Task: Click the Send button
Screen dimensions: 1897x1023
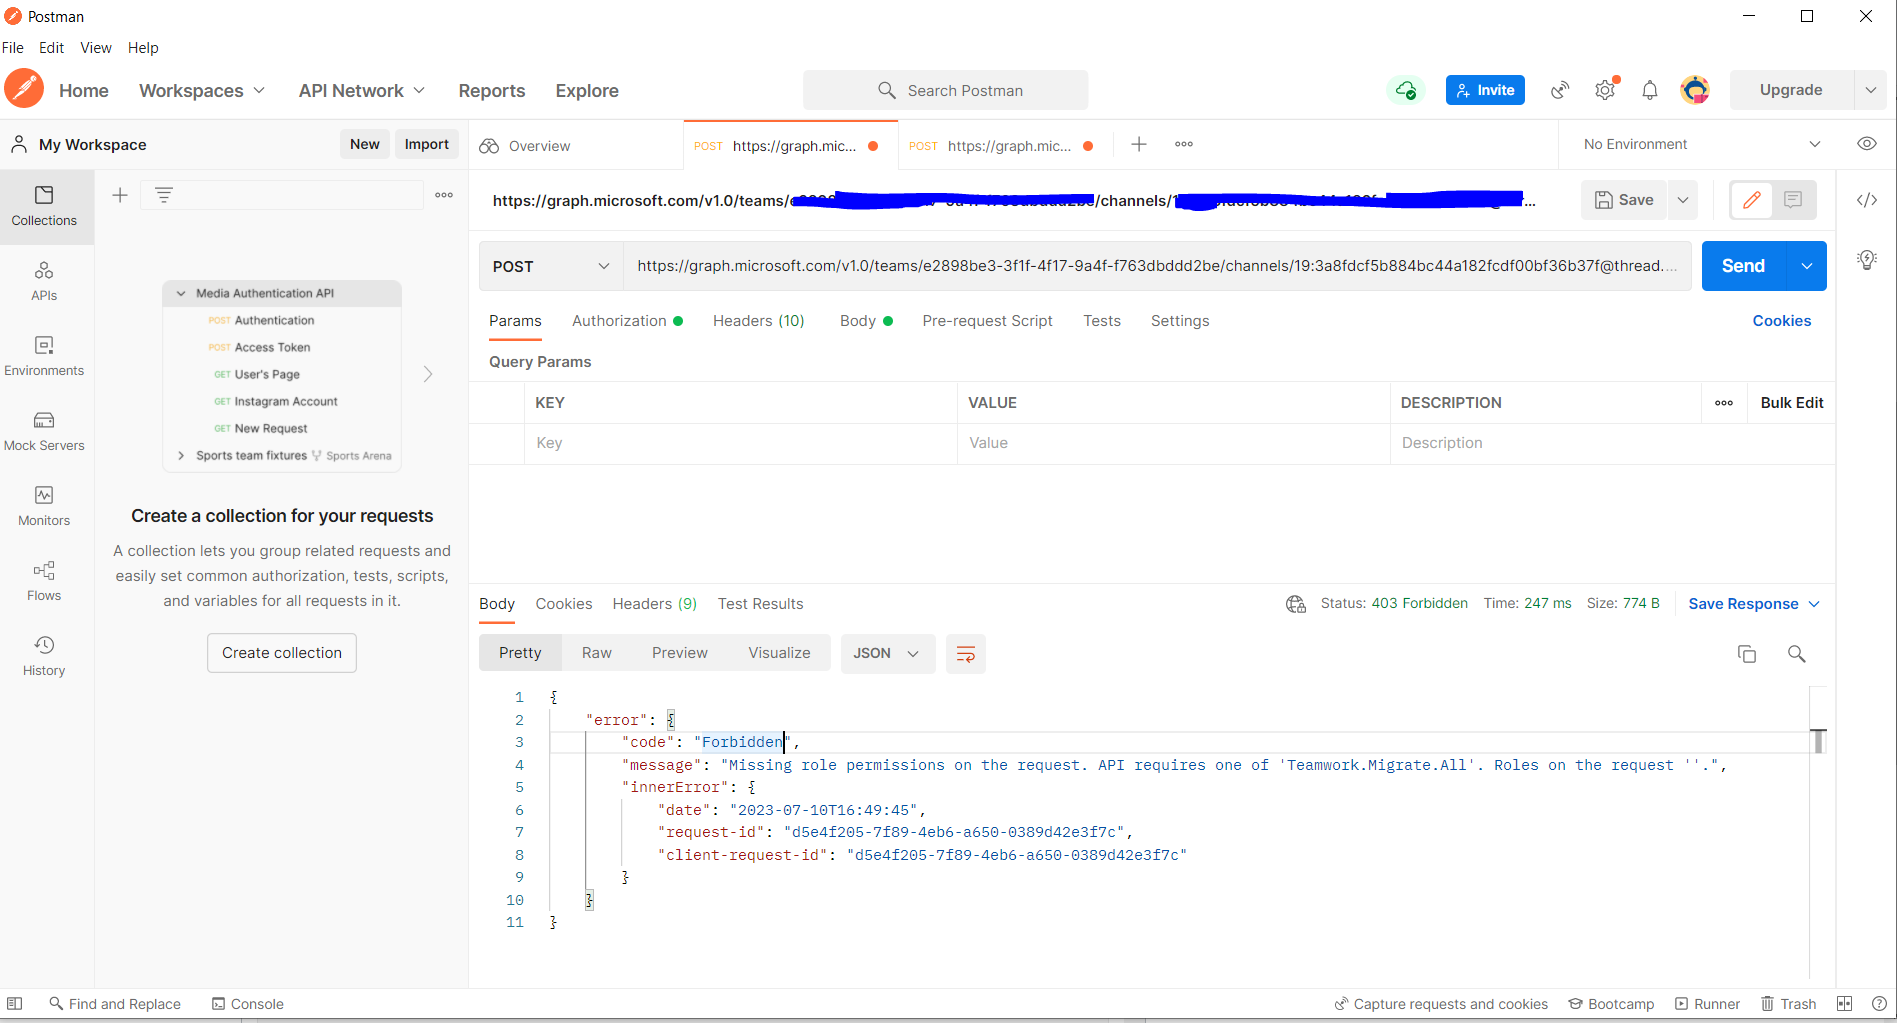Action: click(1742, 266)
